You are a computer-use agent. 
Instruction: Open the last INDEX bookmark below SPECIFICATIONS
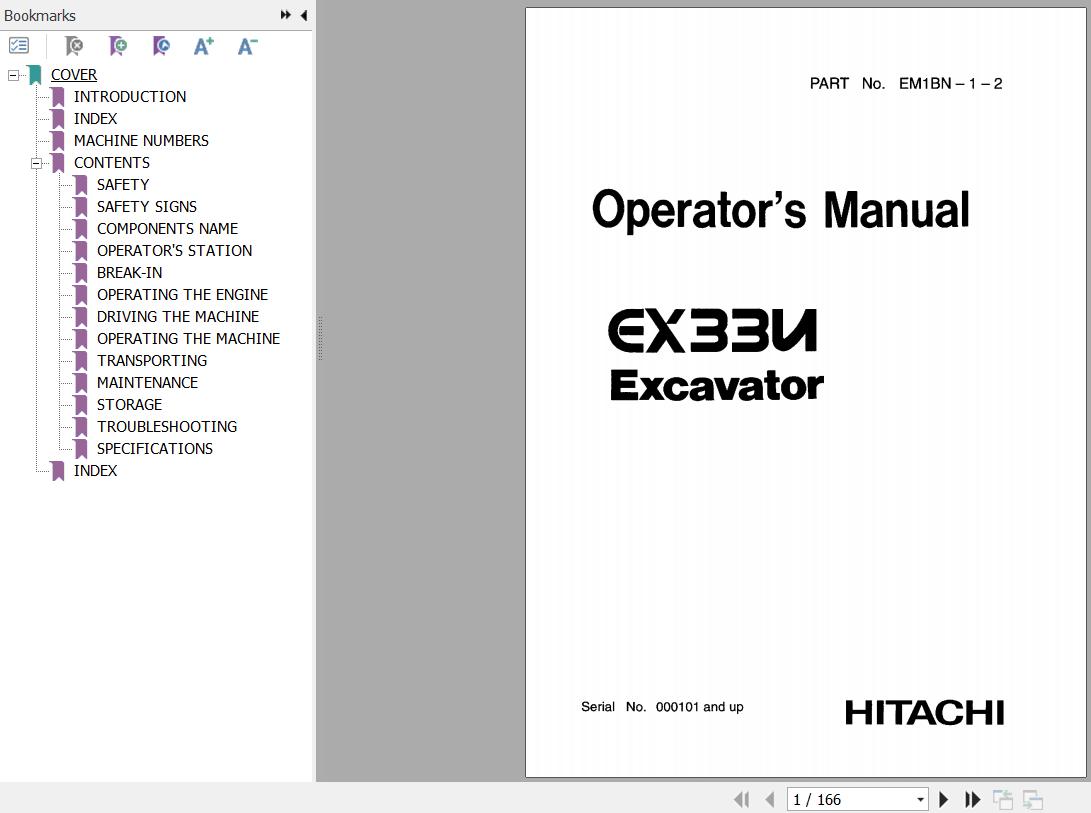tap(95, 471)
